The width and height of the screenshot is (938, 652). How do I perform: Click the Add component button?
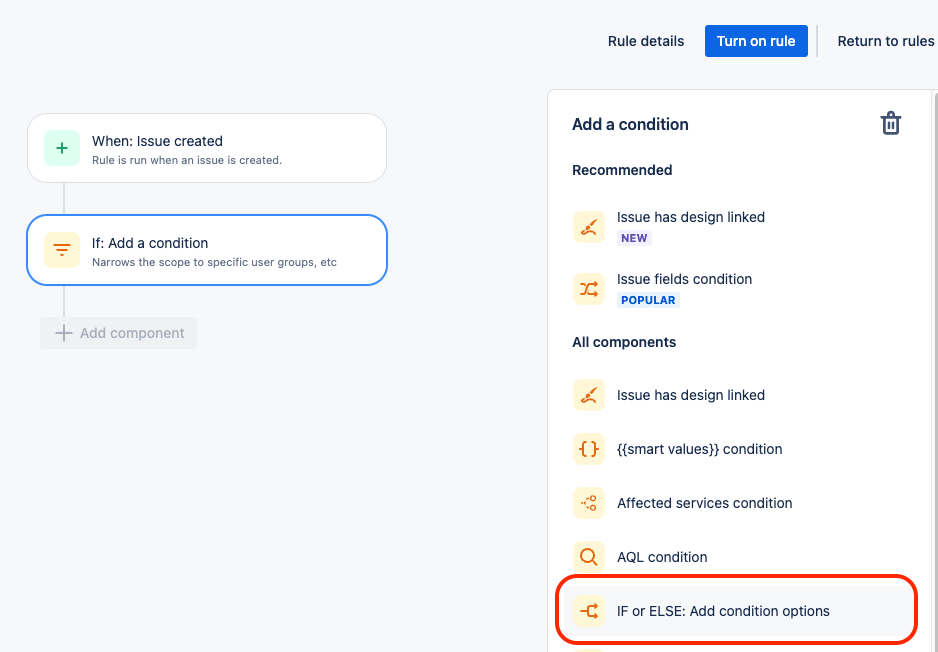[x=119, y=333]
